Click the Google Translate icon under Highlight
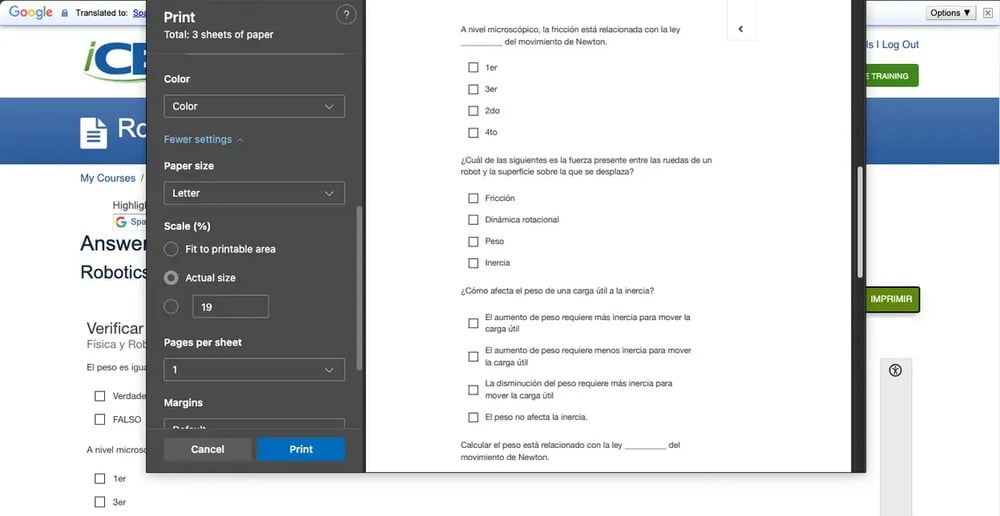This screenshot has height=516, width=1000. pyautogui.click(x=121, y=222)
